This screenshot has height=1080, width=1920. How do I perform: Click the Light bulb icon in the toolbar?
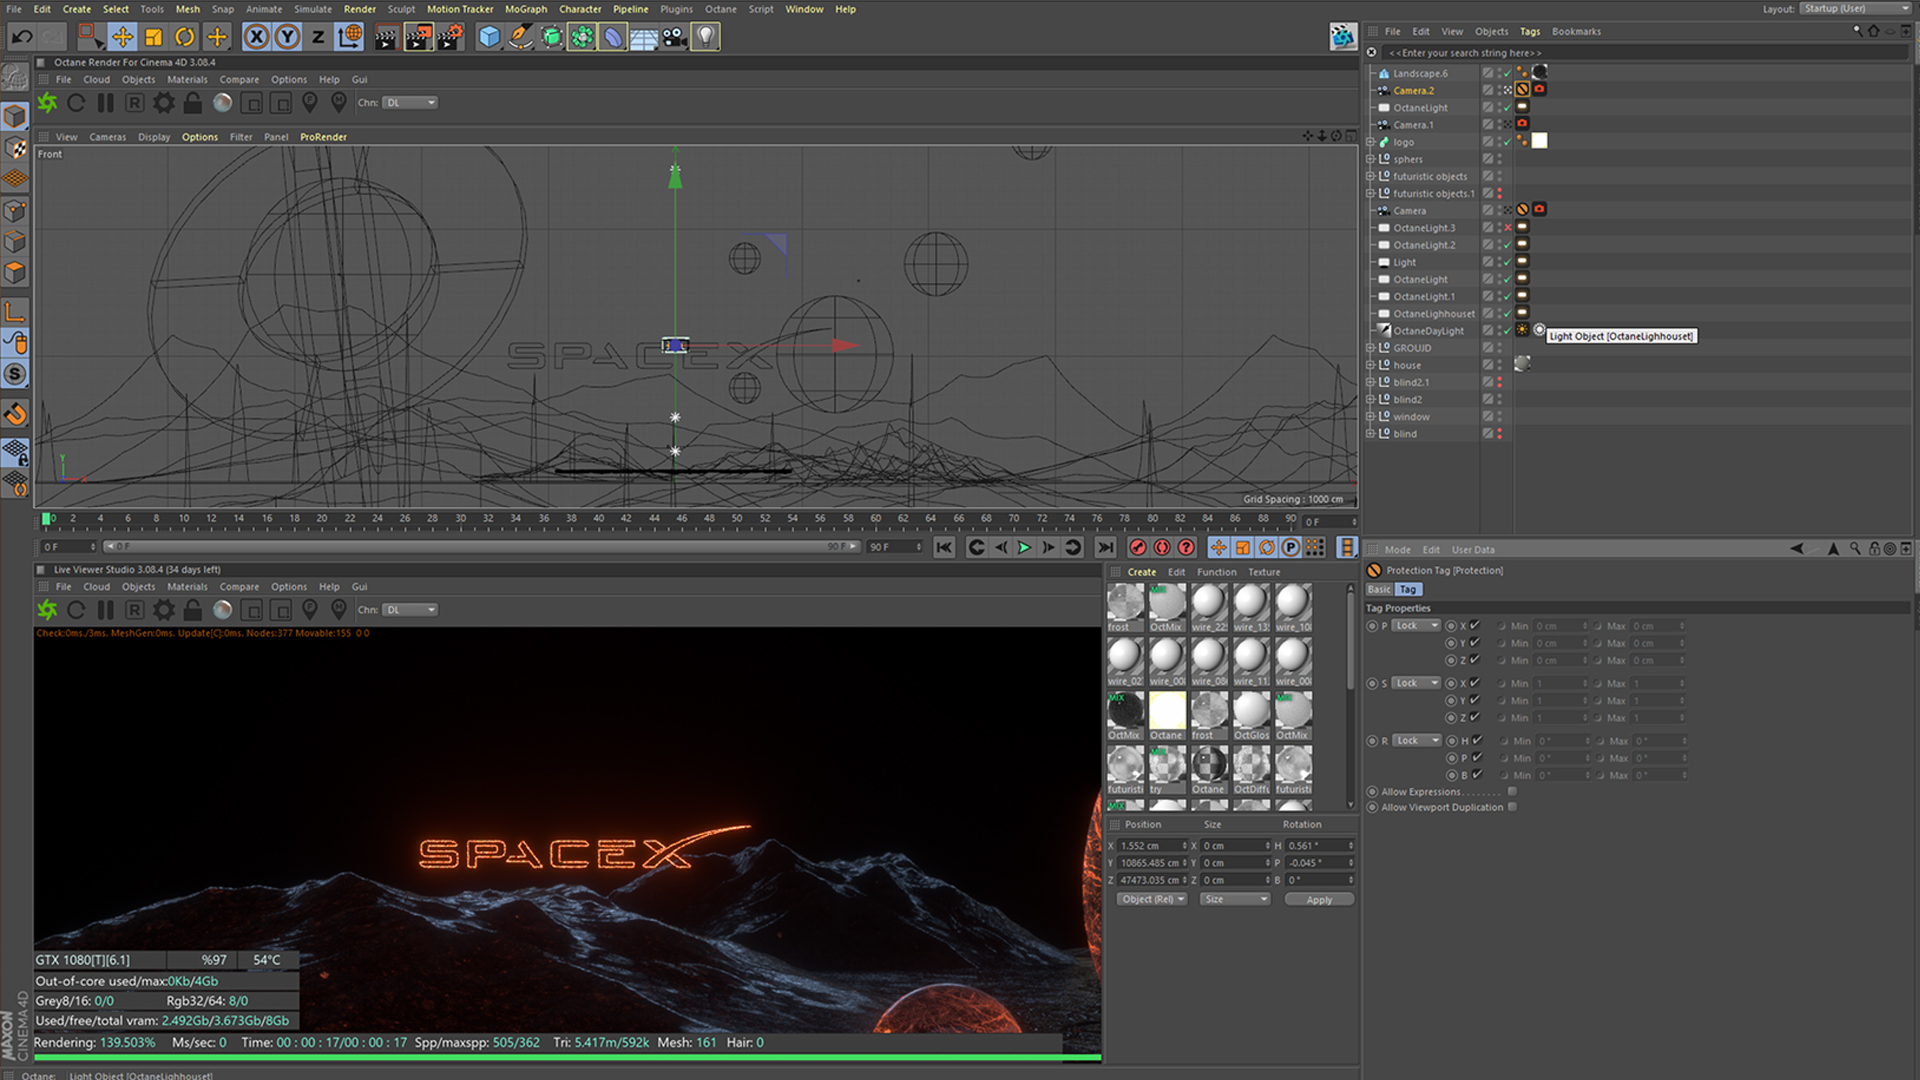point(706,37)
